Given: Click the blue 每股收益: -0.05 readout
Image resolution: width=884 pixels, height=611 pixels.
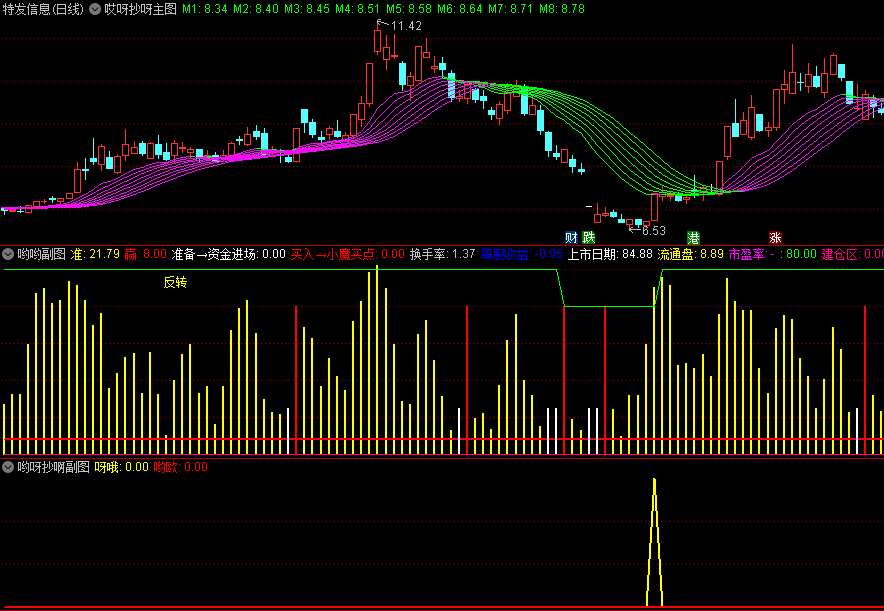Looking at the screenshot, I should point(521,254).
